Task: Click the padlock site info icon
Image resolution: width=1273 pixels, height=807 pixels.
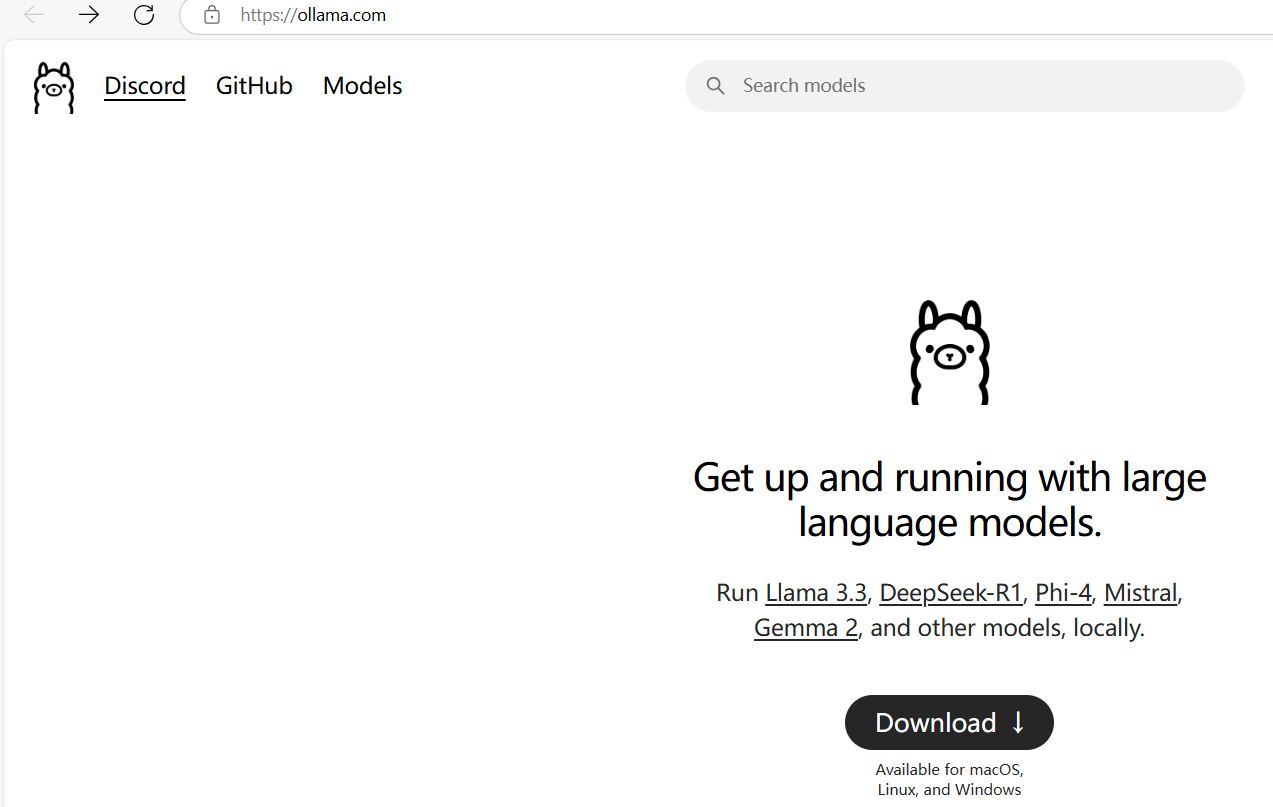Action: [211, 15]
